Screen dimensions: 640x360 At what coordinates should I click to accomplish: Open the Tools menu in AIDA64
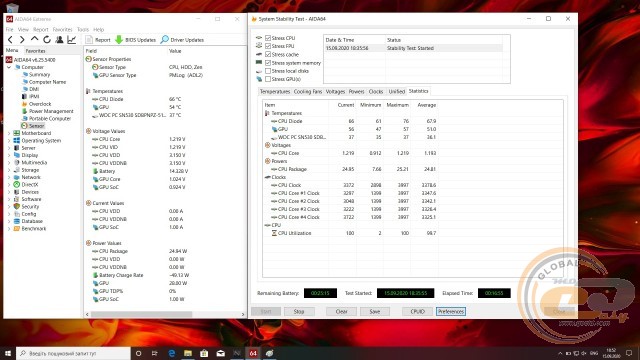(x=83, y=29)
